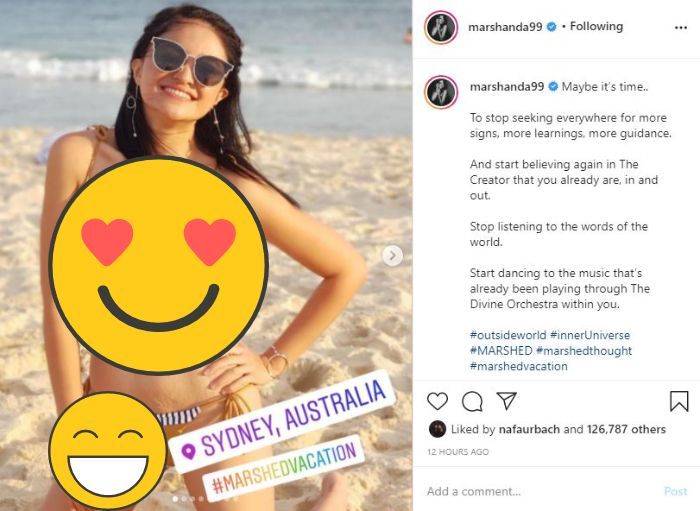Click marshanda99 profile picture in header
Viewport: 700px width, 511px height.
point(441,27)
